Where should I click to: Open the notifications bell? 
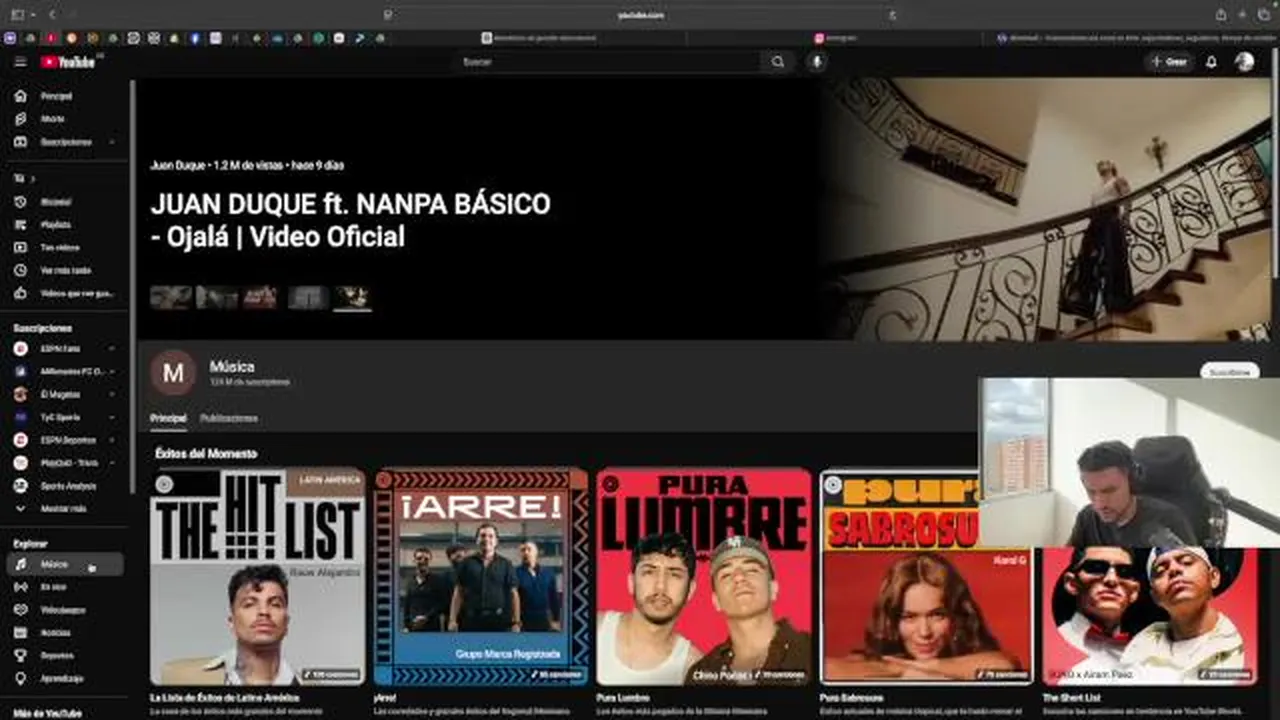(1211, 62)
